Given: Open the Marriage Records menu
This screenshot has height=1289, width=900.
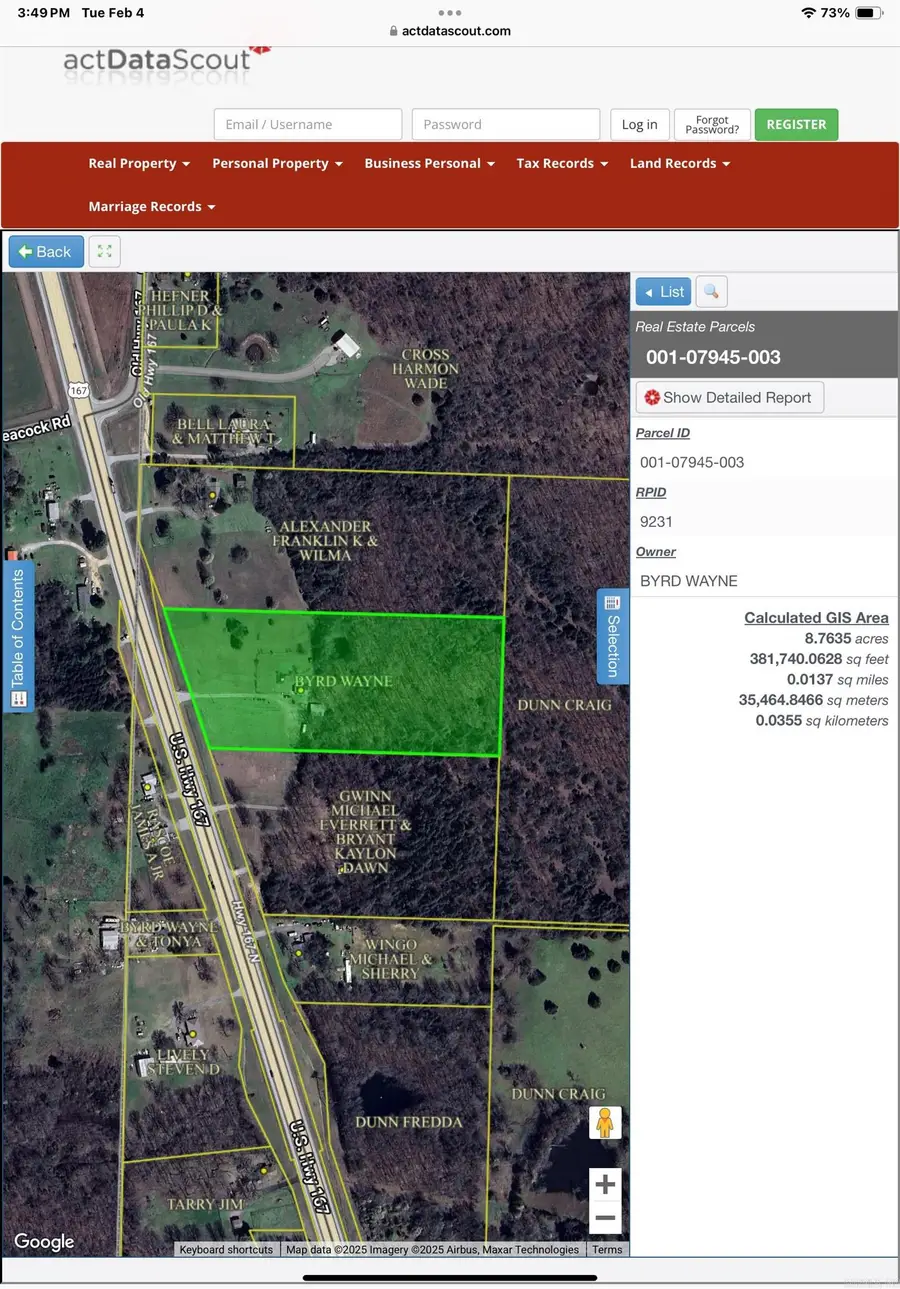Looking at the screenshot, I should [151, 206].
